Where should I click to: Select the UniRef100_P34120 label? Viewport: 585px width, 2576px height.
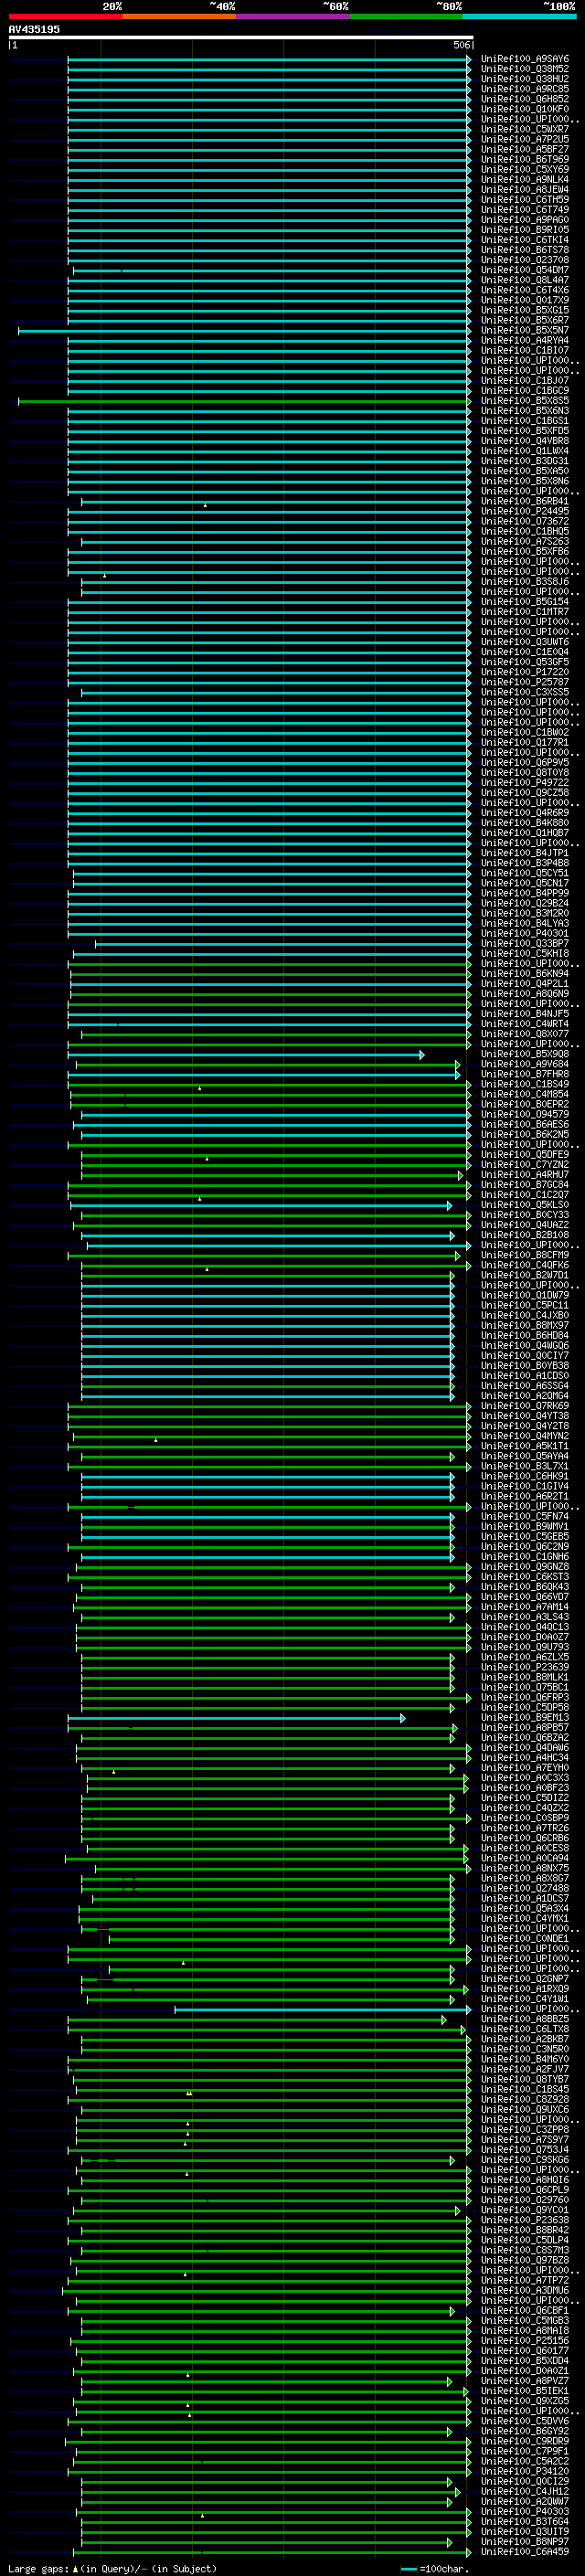point(525,2471)
